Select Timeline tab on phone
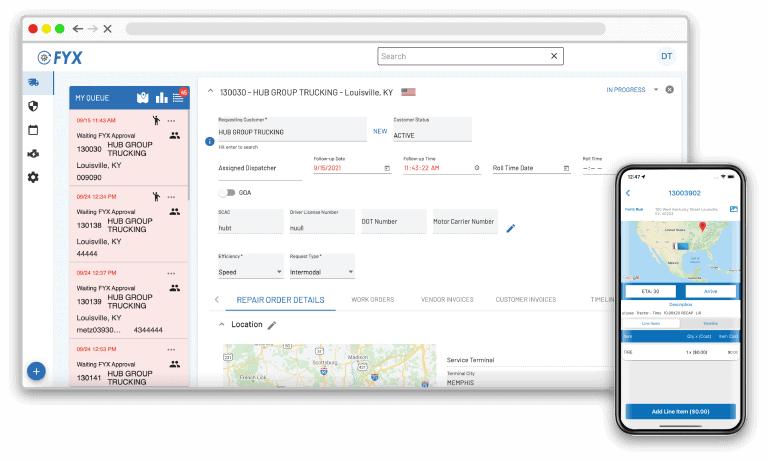768x461 pixels. 710,324
